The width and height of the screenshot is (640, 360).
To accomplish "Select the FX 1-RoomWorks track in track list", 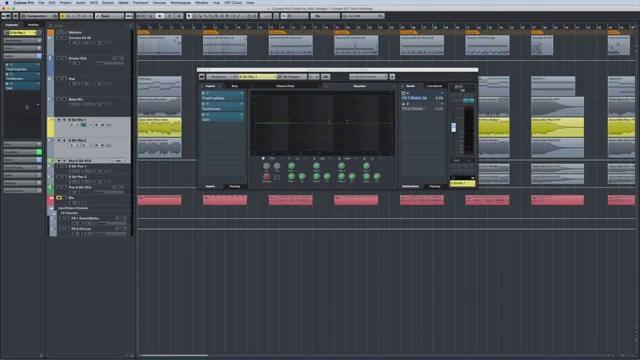I will pos(85,218).
